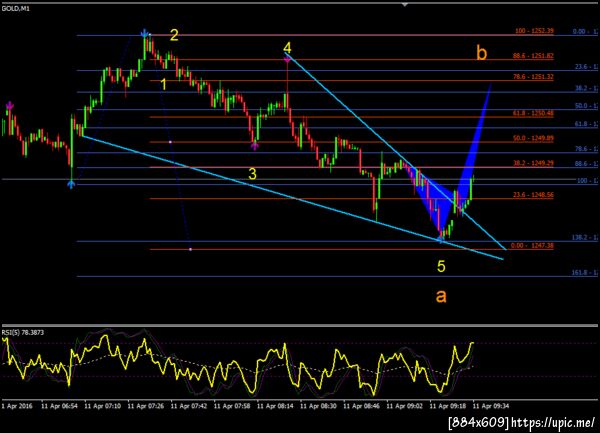Click the yellow wave label 1

point(163,84)
